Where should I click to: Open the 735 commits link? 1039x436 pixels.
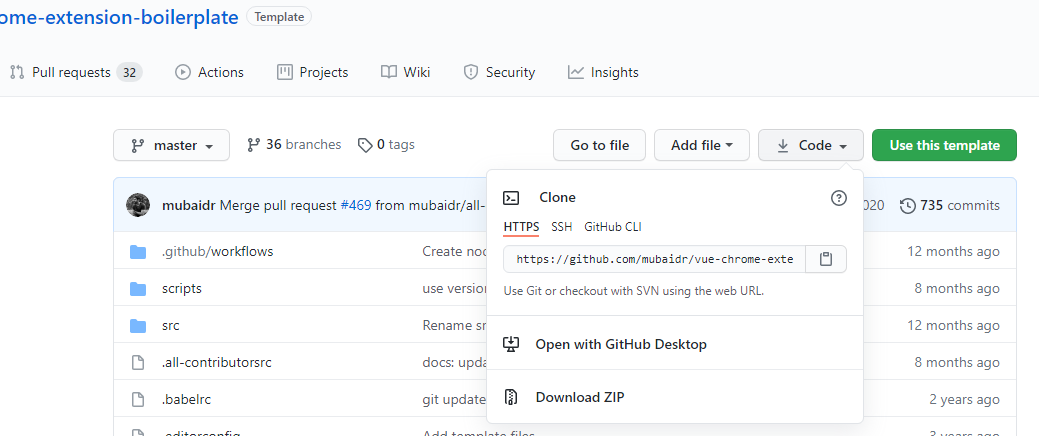click(950, 206)
